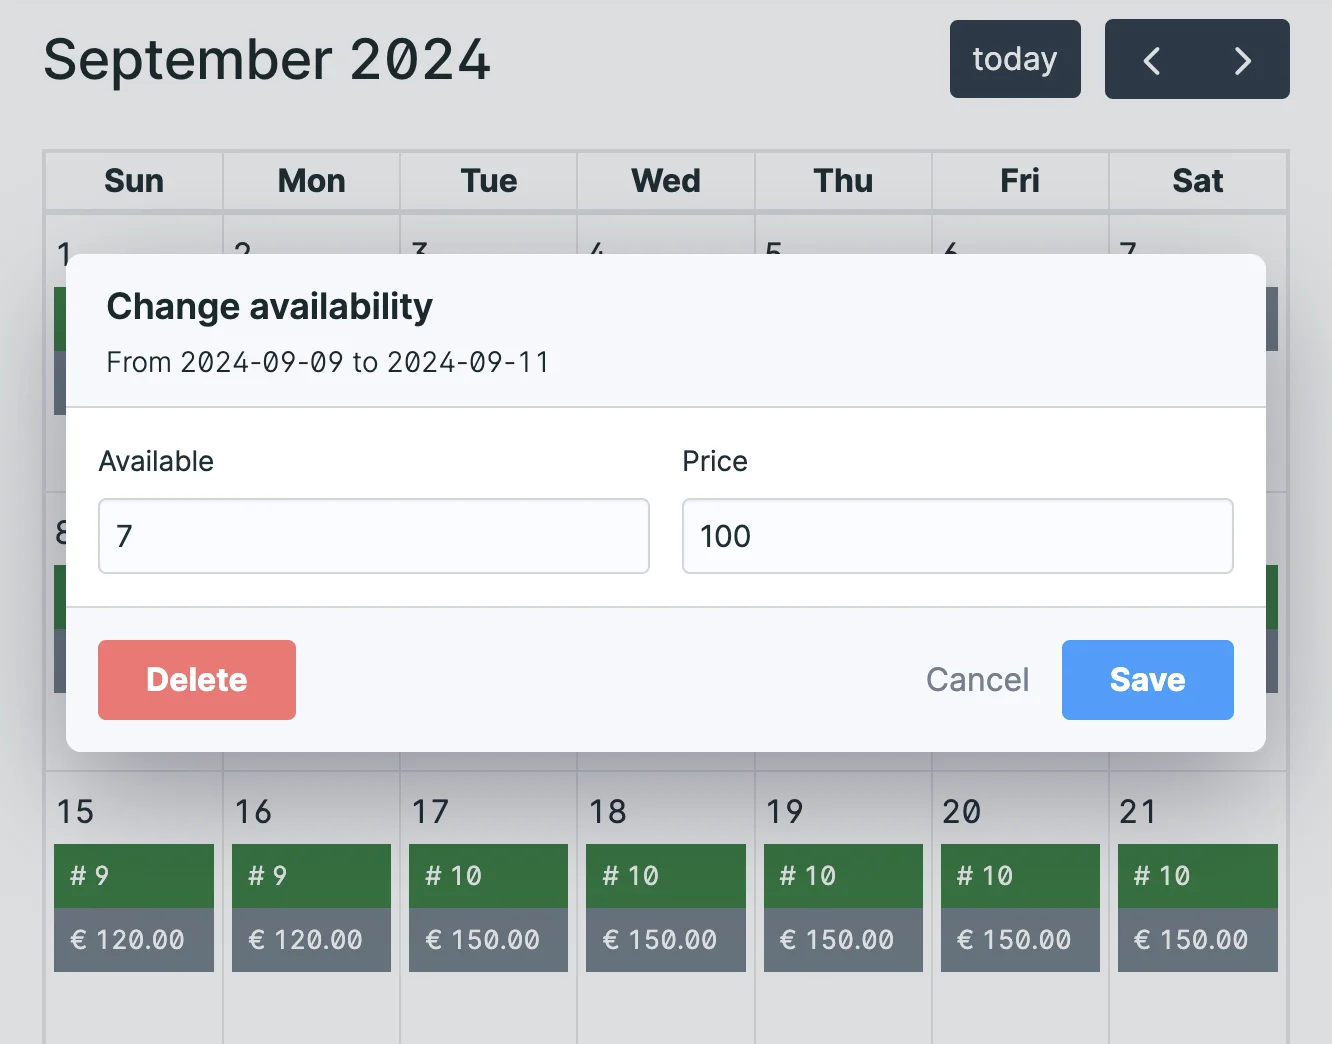Click Cancel to dismiss the dialog
The width and height of the screenshot is (1332, 1044).
coord(977,680)
